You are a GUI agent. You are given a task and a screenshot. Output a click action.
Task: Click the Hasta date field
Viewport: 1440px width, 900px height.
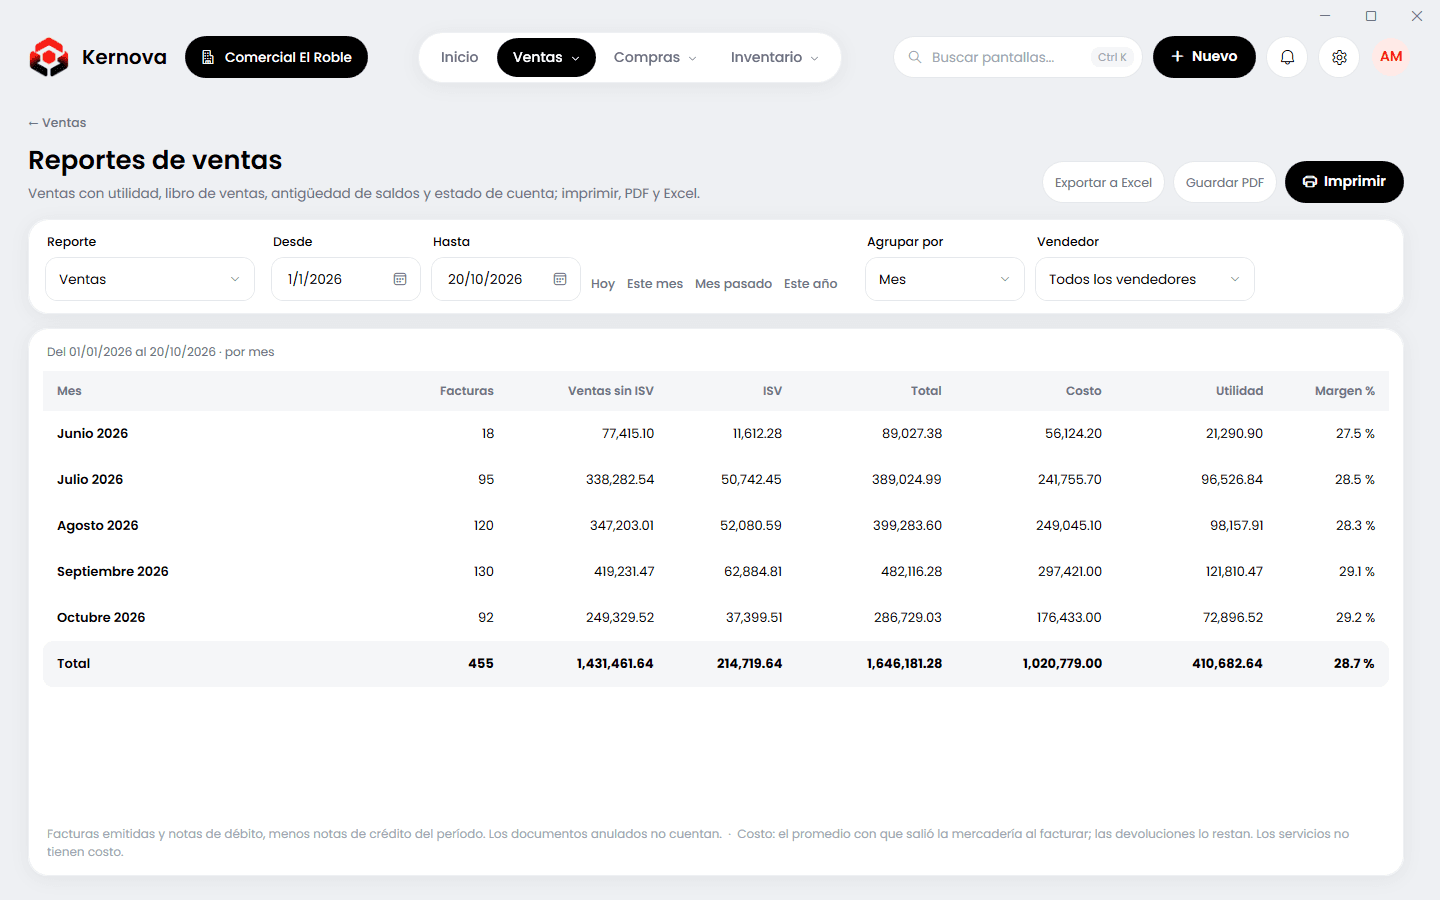coord(506,279)
